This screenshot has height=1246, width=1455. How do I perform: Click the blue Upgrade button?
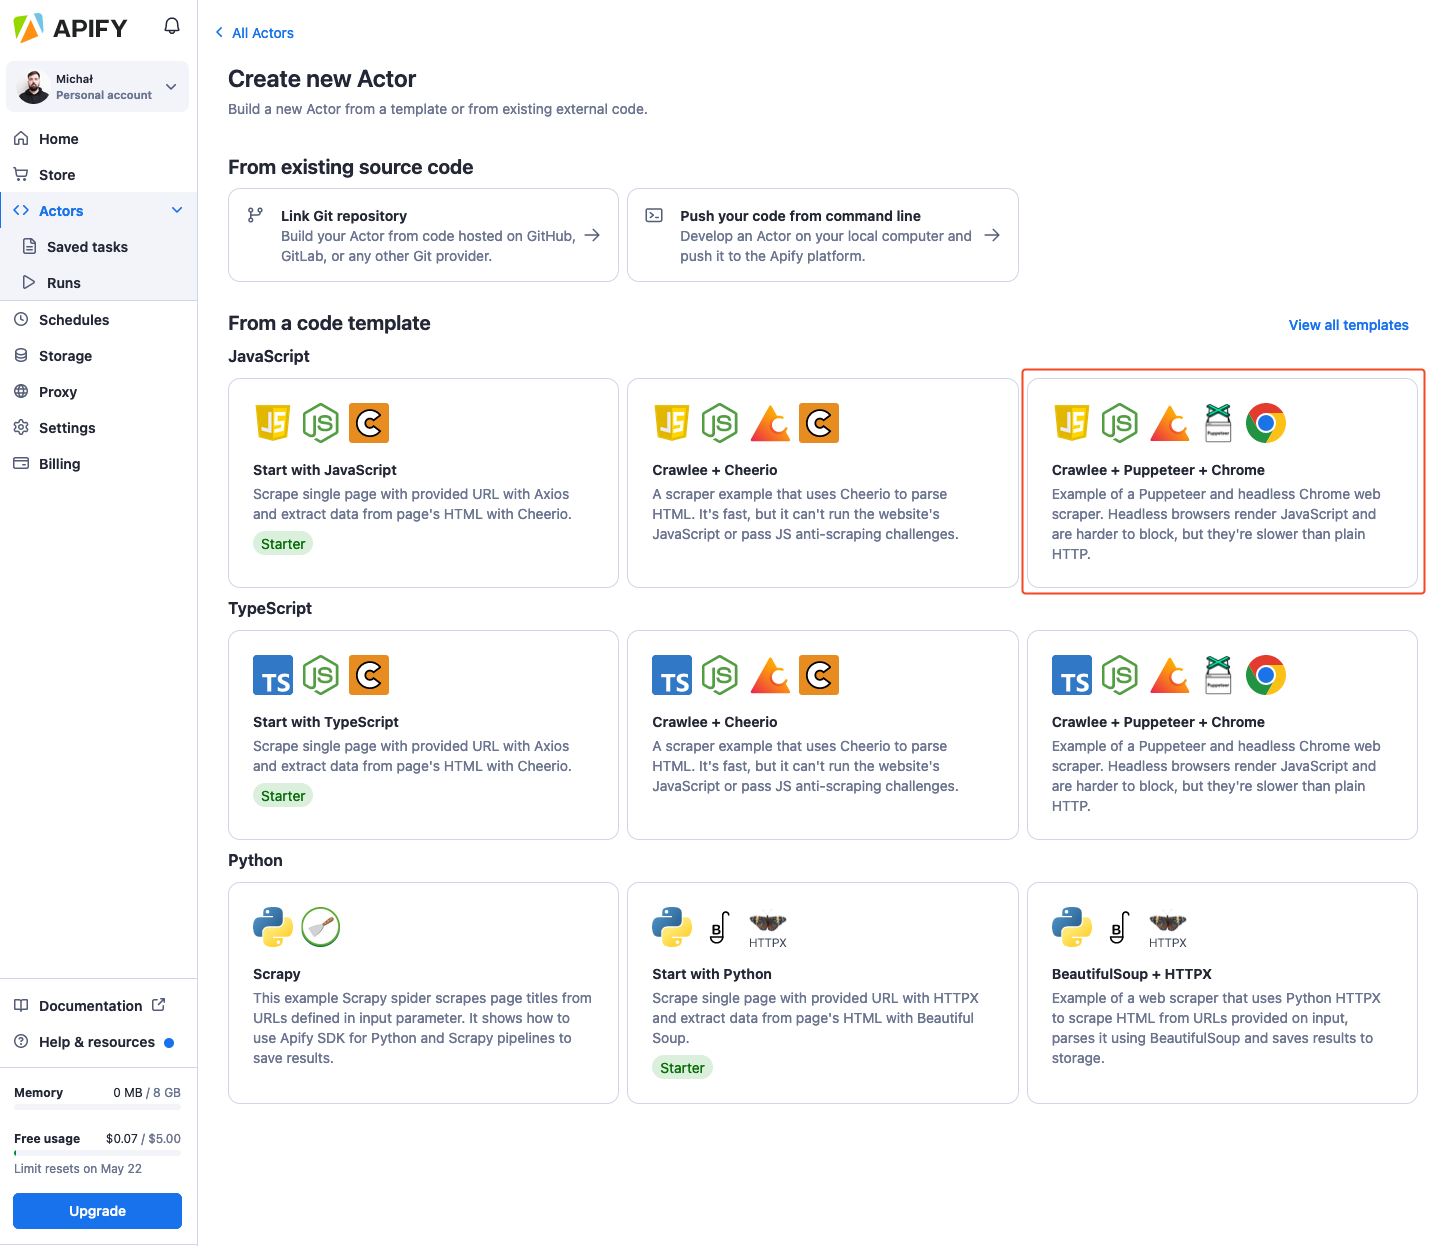(97, 1211)
